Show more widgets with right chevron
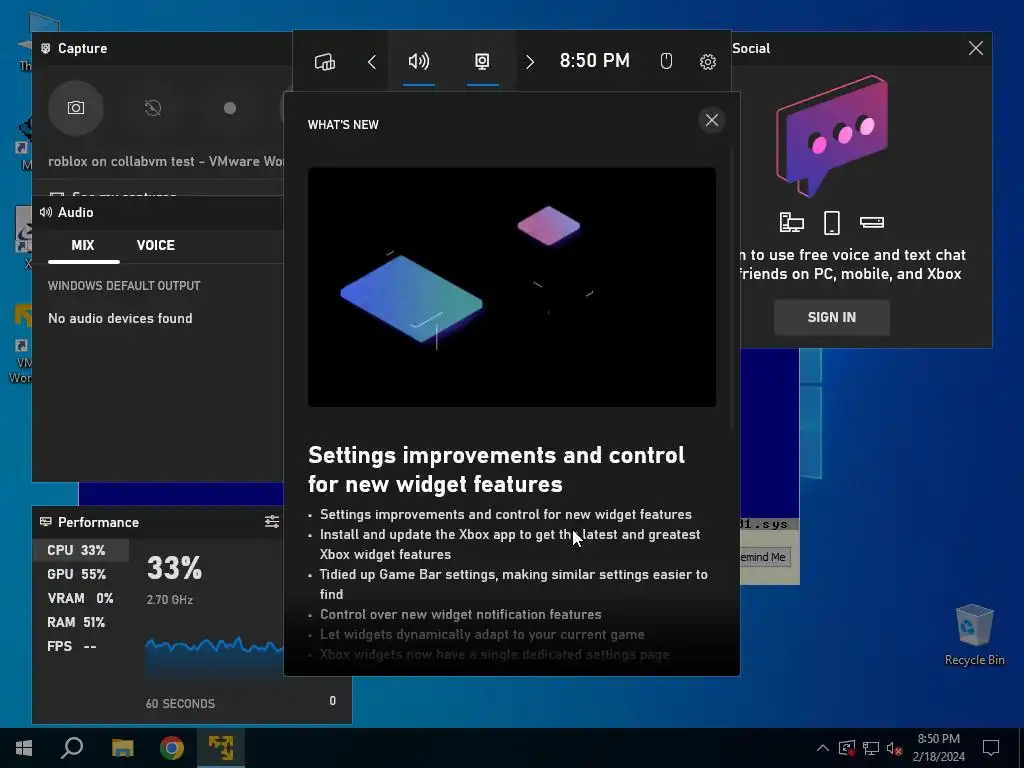The width and height of the screenshot is (1024, 768). (x=530, y=61)
